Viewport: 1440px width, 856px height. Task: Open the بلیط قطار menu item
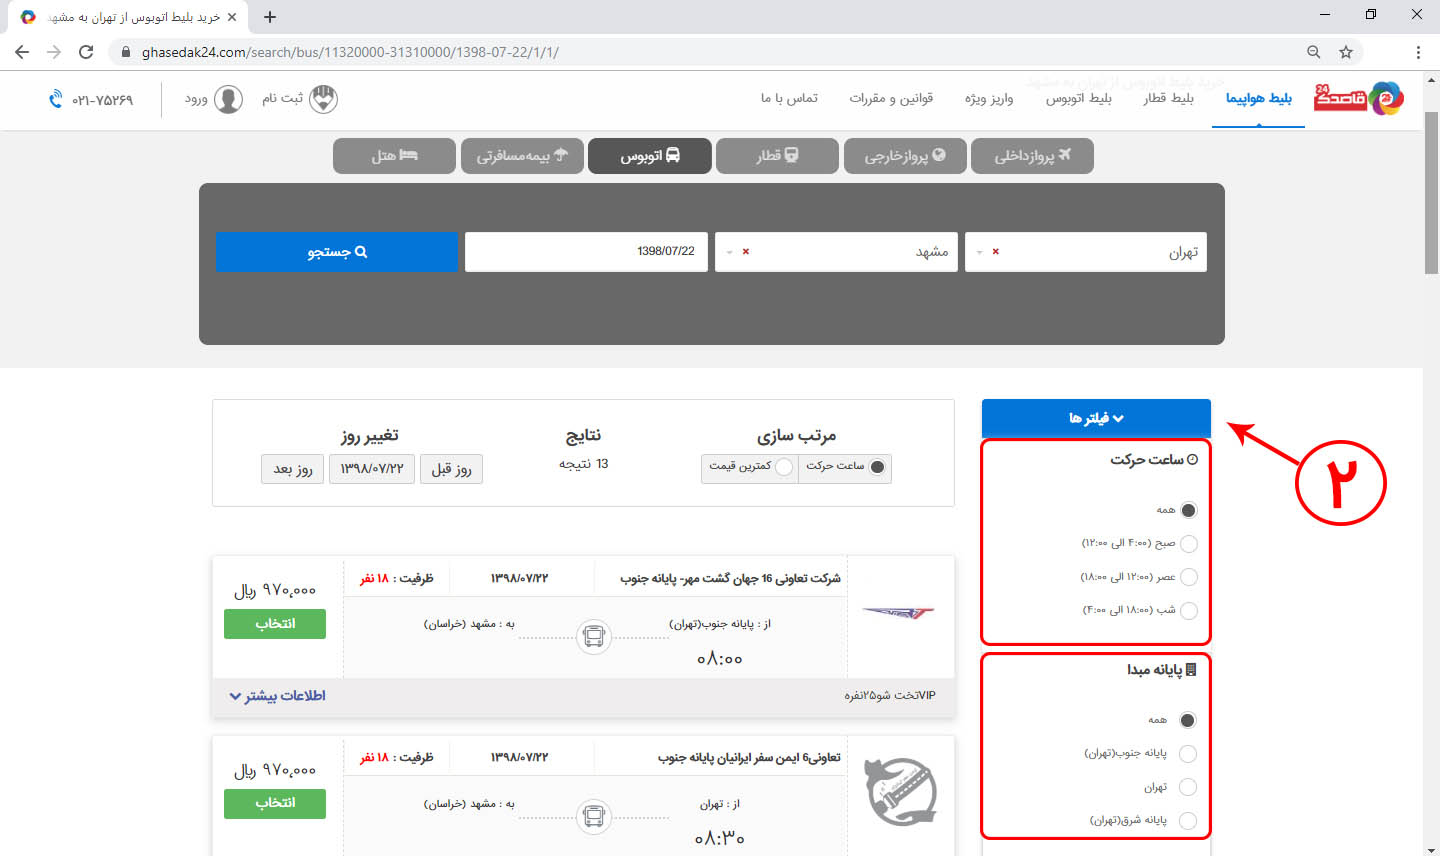(x=1169, y=98)
